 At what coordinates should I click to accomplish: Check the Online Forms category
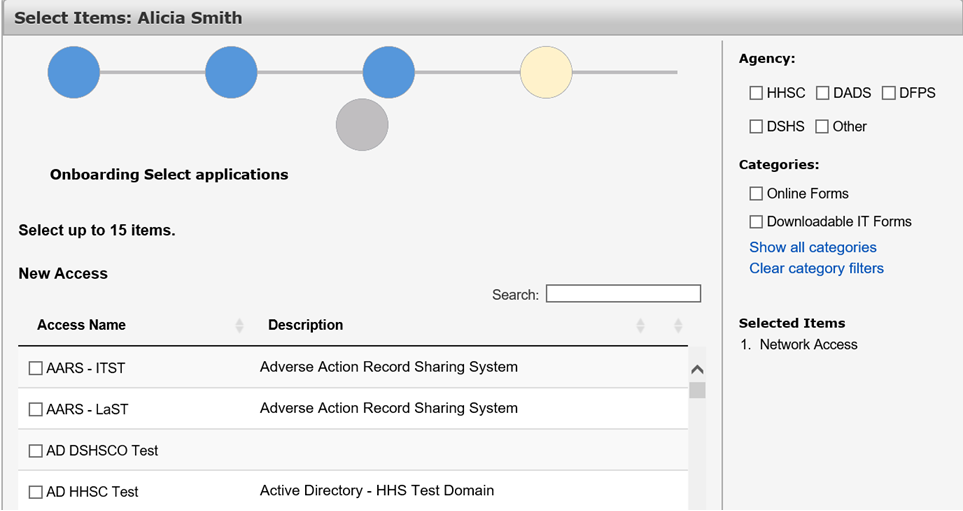tap(756, 194)
